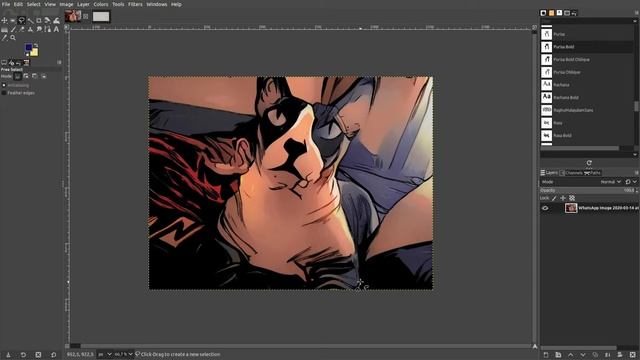Reset tool options to defaults
Screen dimensions: 640x360
[x=53, y=355]
